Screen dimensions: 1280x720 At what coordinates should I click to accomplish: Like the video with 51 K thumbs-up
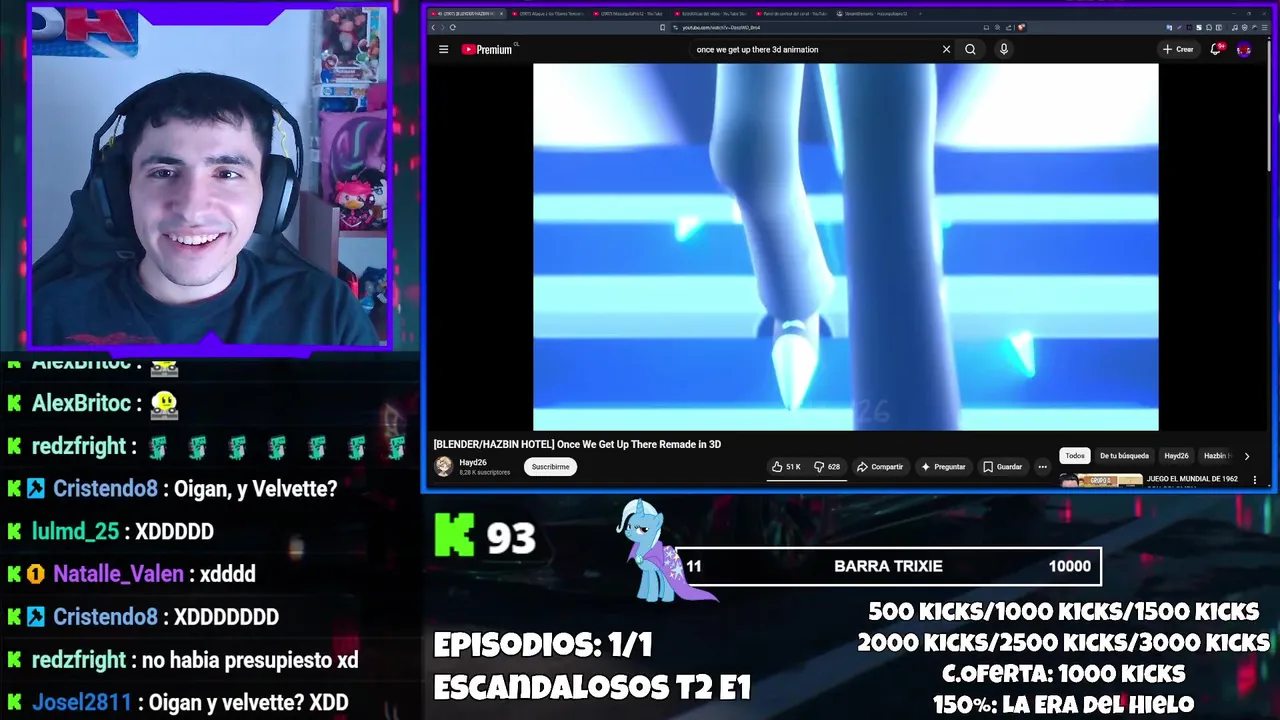point(786,467)
